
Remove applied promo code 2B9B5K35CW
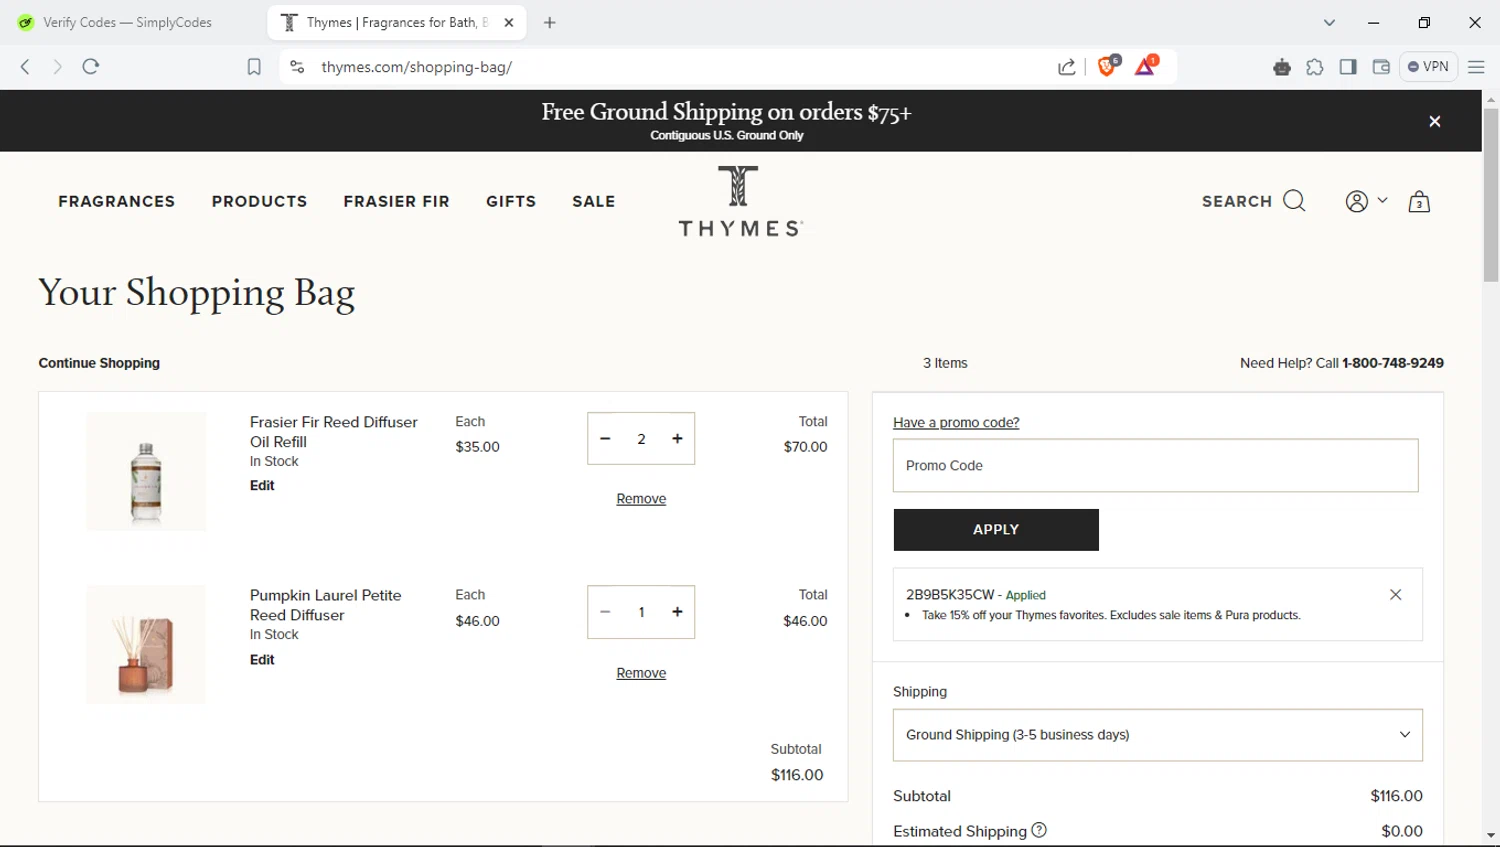point(1395,594)
